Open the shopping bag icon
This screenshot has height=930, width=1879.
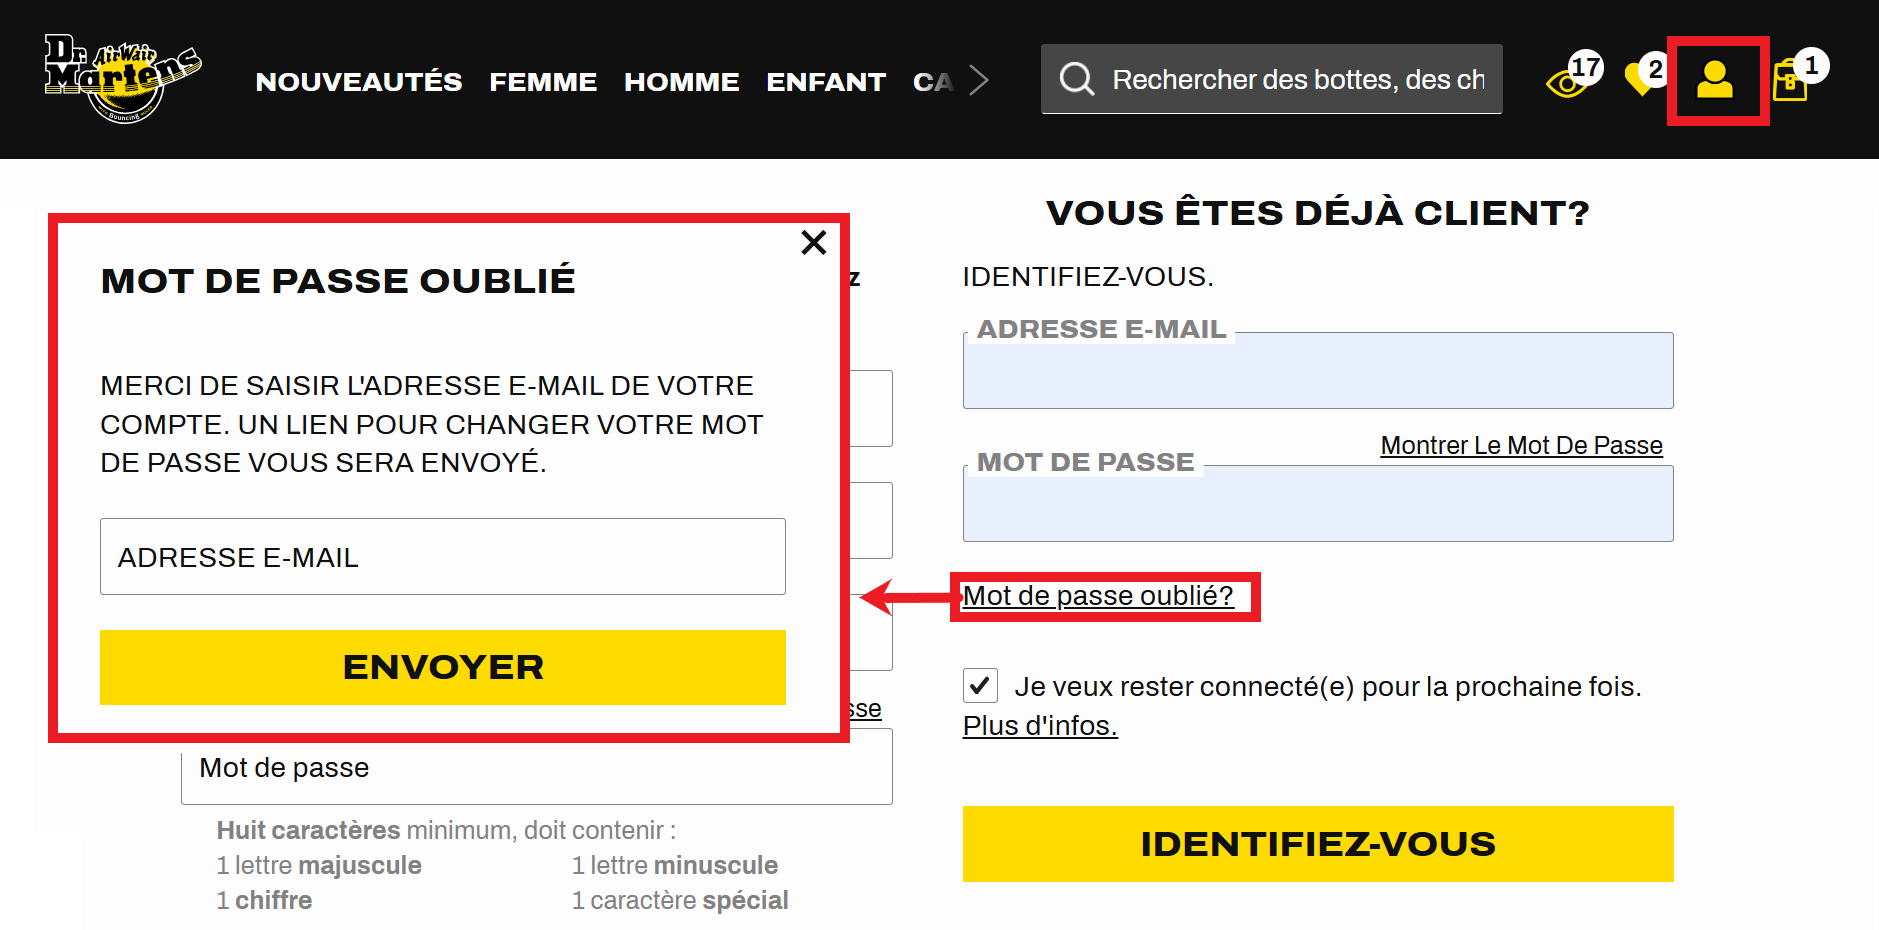(1789, 81)
